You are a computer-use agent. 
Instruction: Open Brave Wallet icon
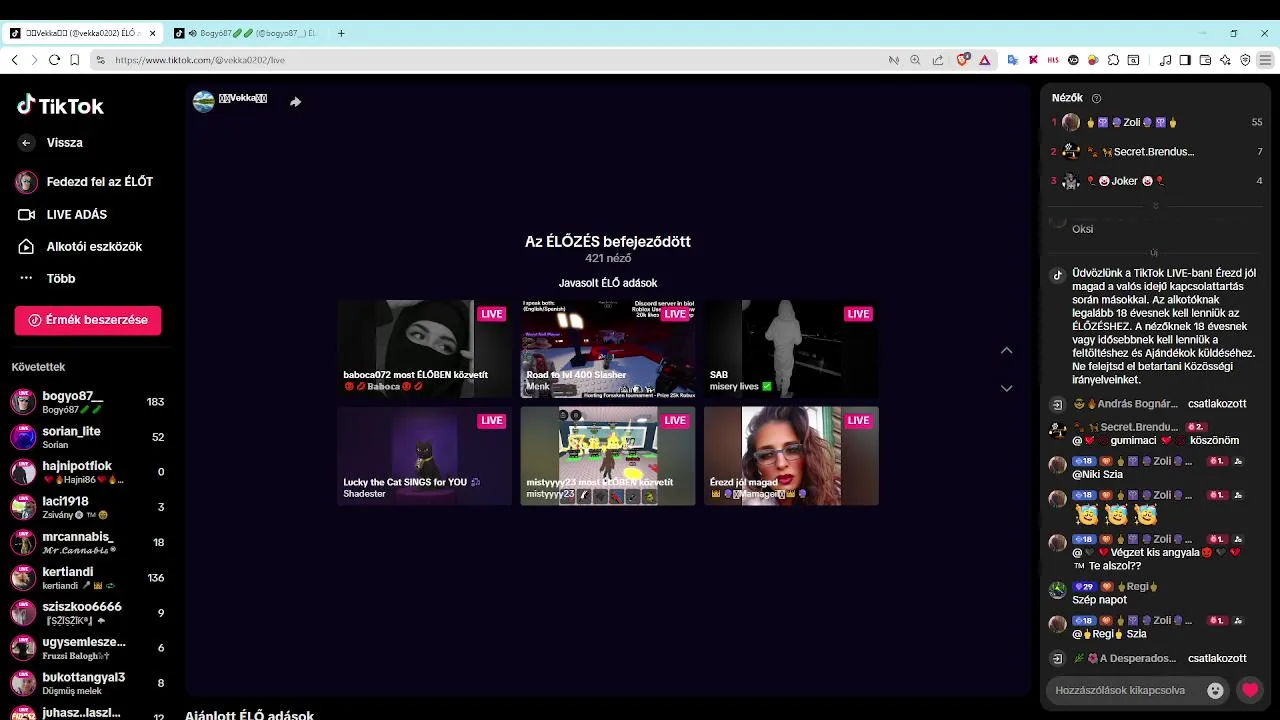[1205, 60]
